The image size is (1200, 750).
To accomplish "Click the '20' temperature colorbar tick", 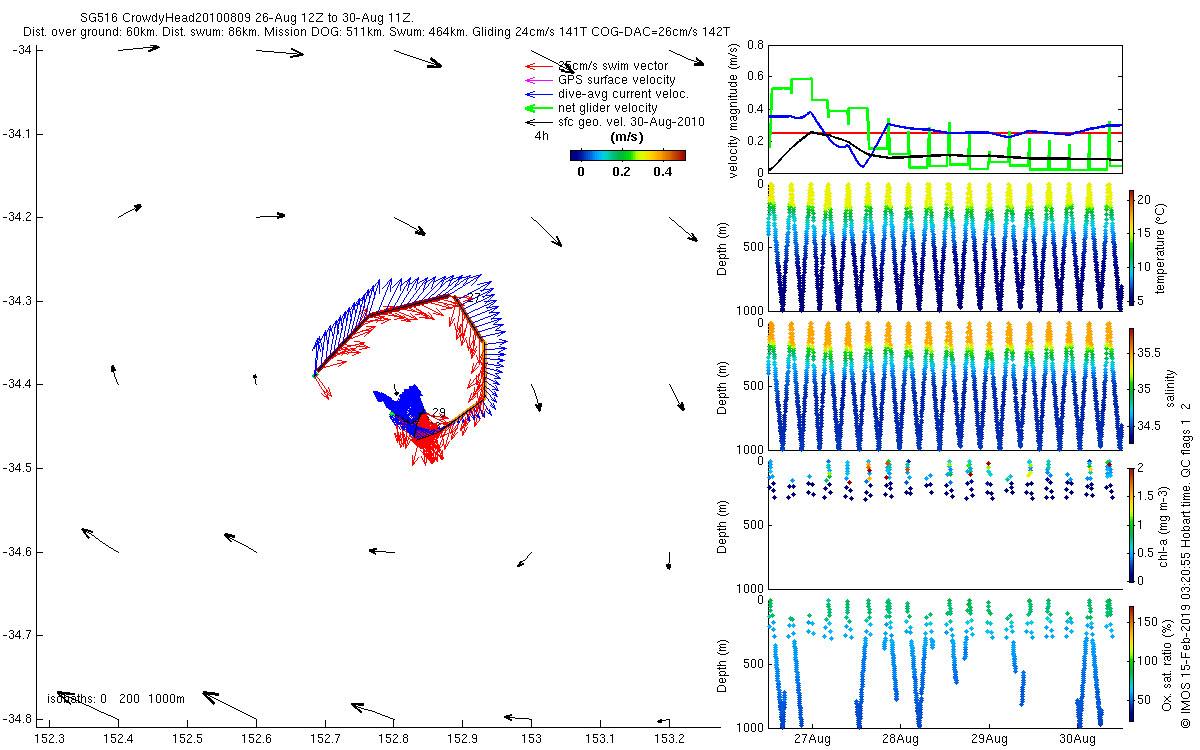I will pos(1146,199).
